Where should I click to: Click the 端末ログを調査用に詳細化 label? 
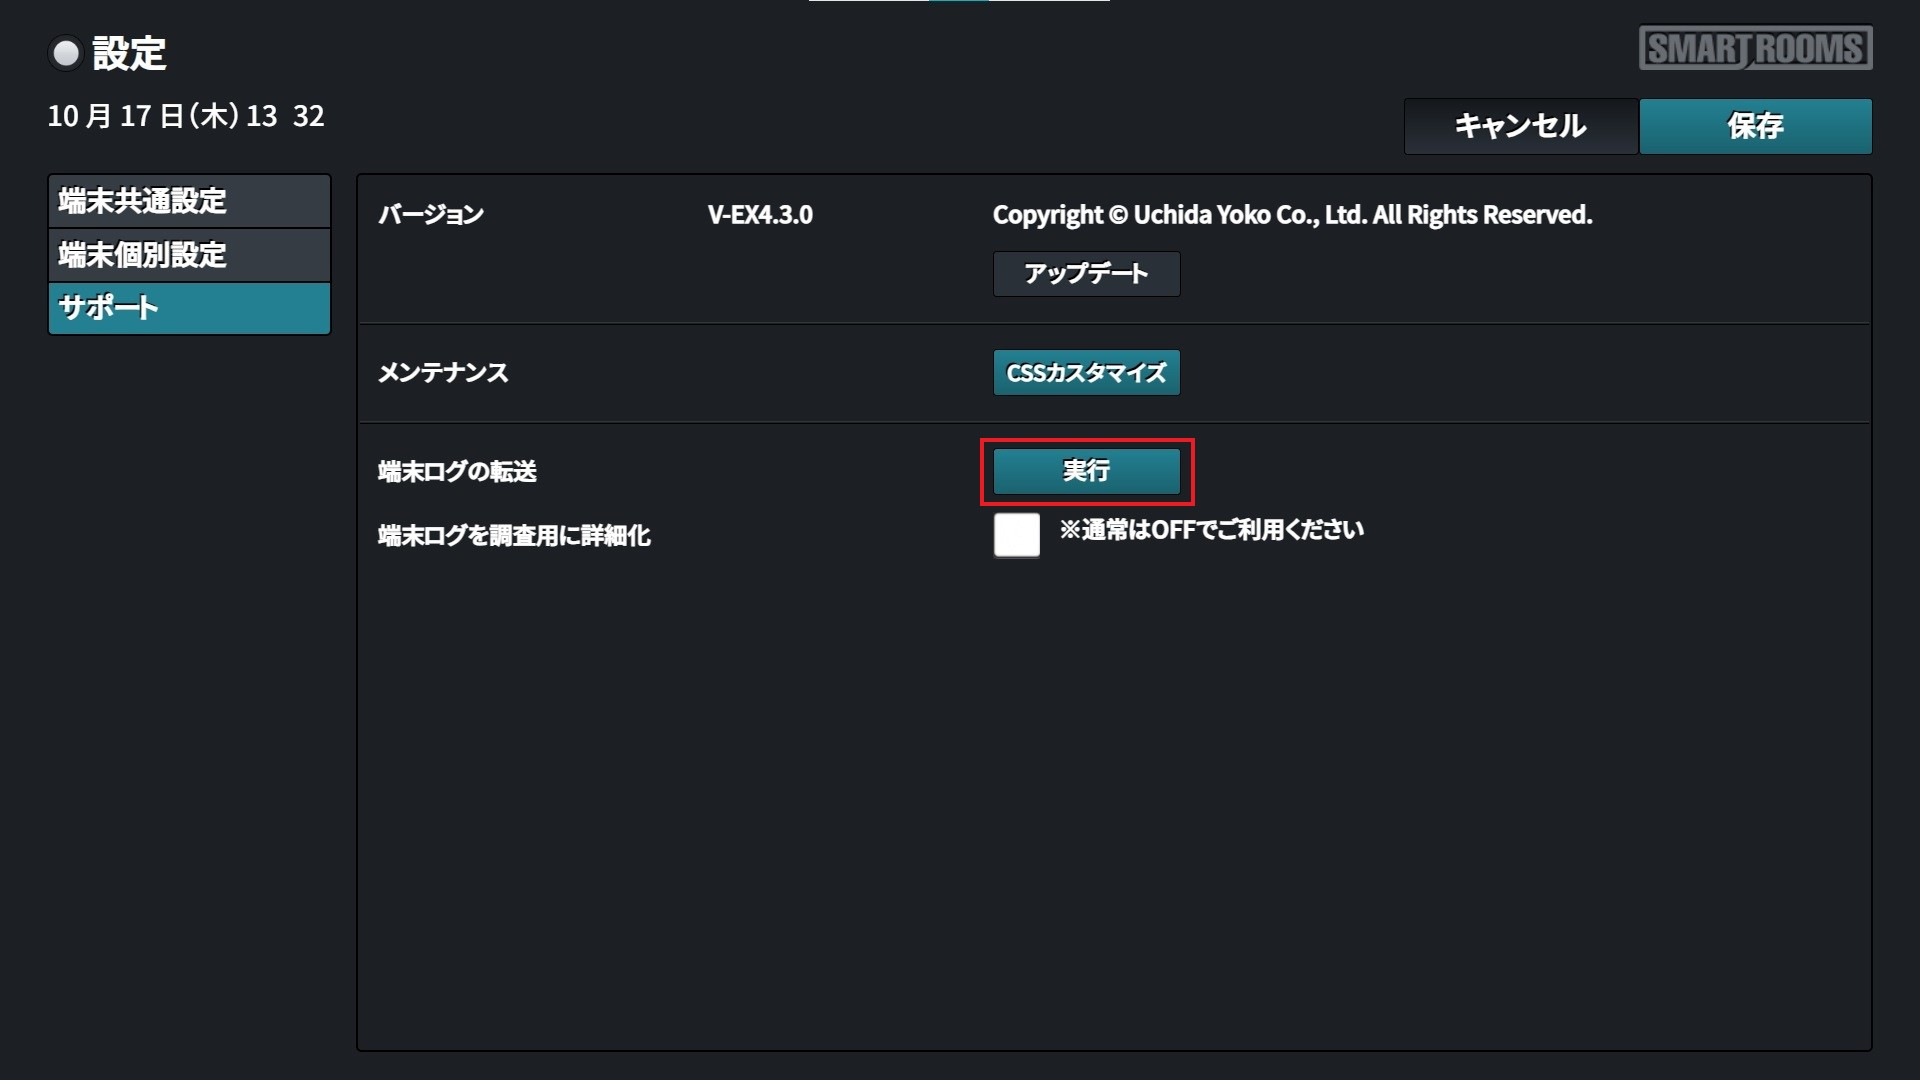point(514,536)
